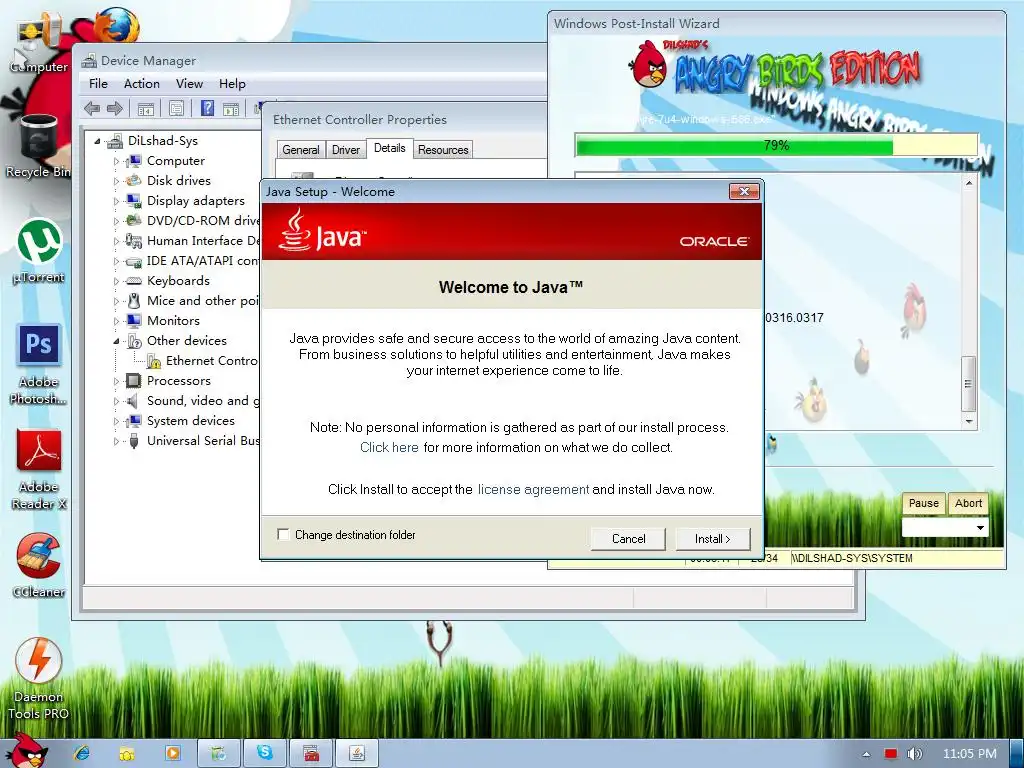Click the 79% installation progress bar
Viewport: 1024px width, 768px height.
coord(776,145)
